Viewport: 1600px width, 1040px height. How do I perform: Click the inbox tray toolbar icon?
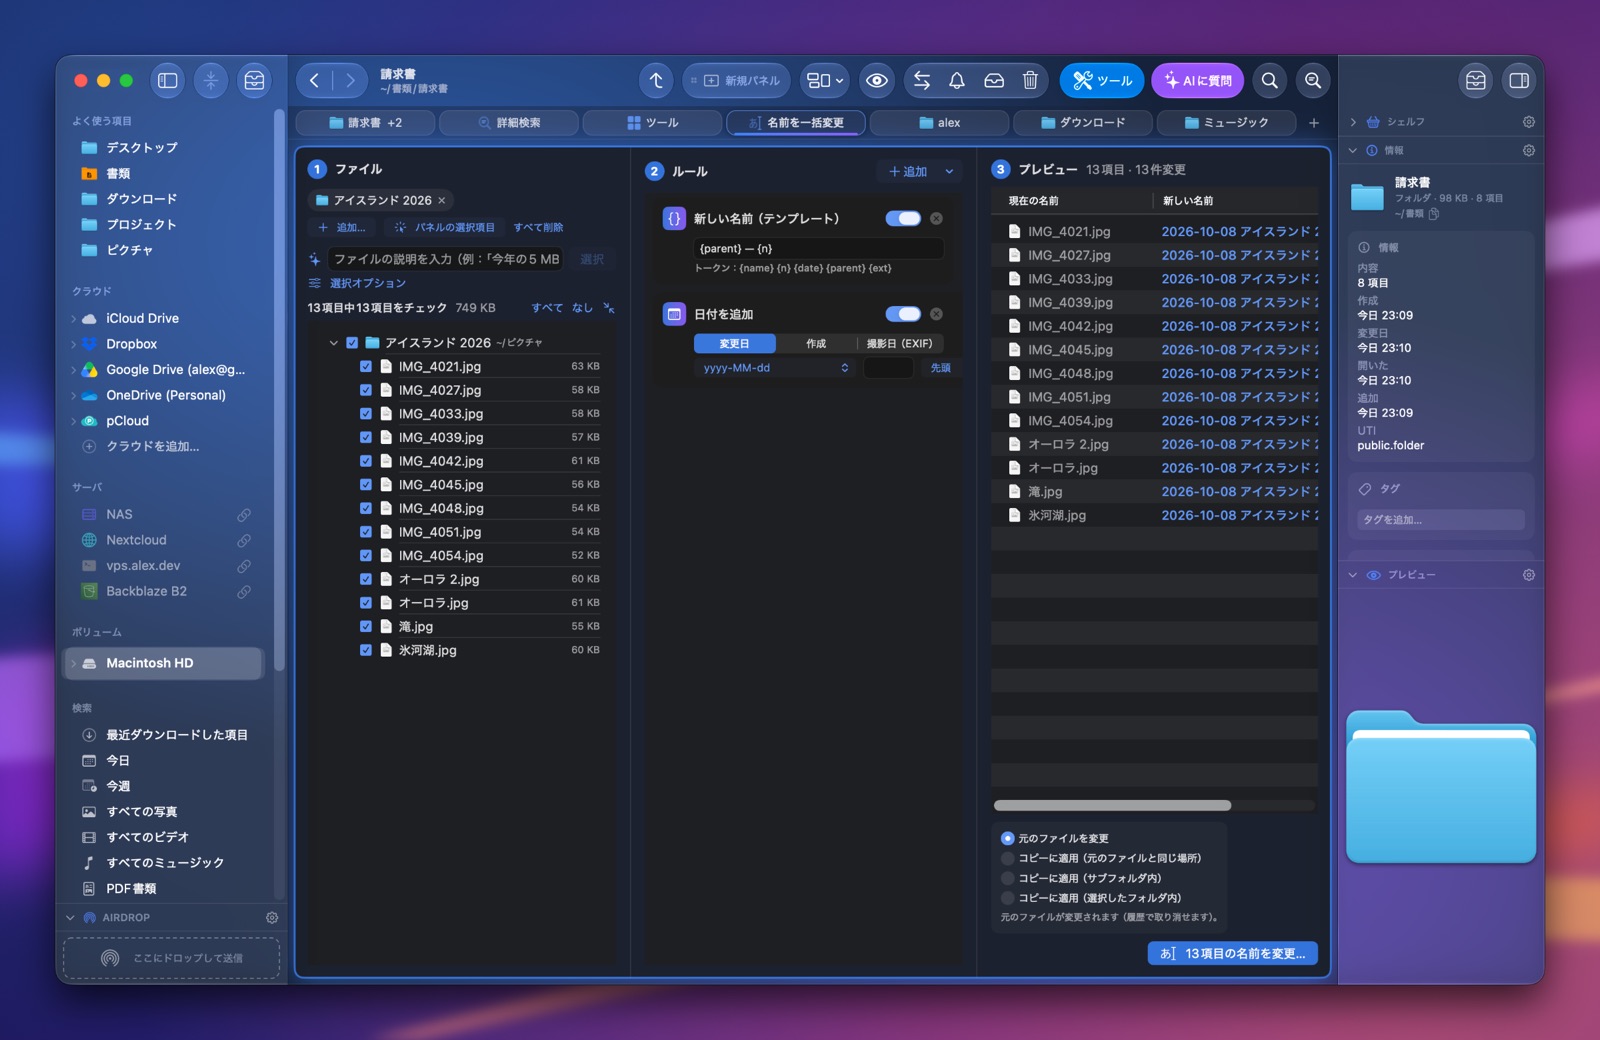pos(994,81)
